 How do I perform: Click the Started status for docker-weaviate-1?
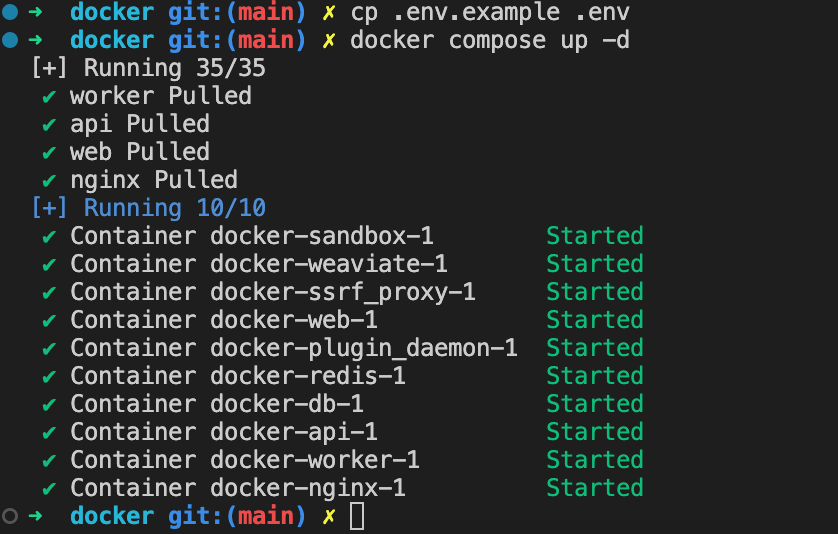594,265
